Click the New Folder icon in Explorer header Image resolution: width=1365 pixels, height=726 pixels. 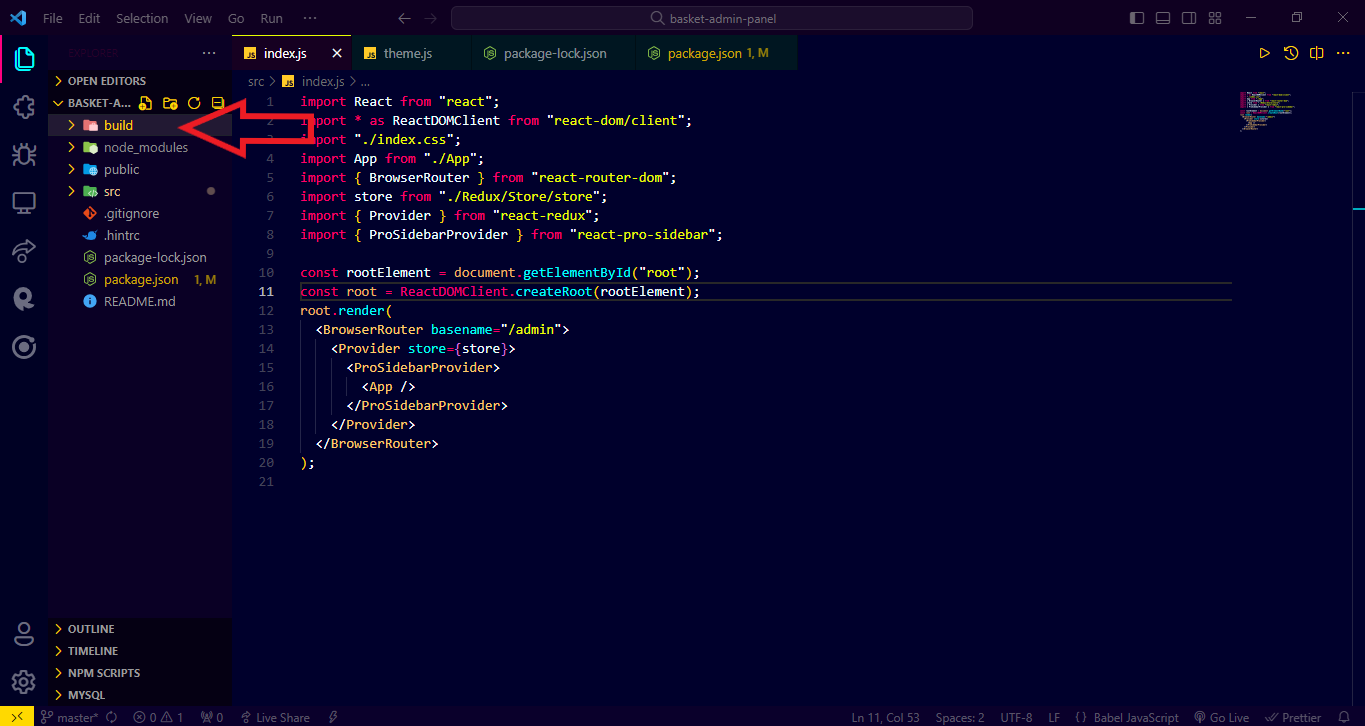coord(170,103)
